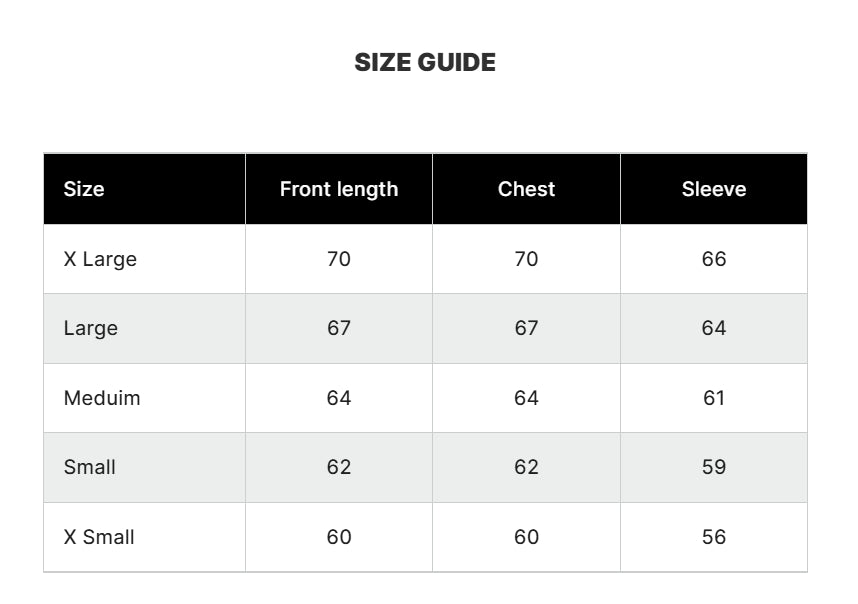Select the Size column header
858x604 pixels.
84,189
